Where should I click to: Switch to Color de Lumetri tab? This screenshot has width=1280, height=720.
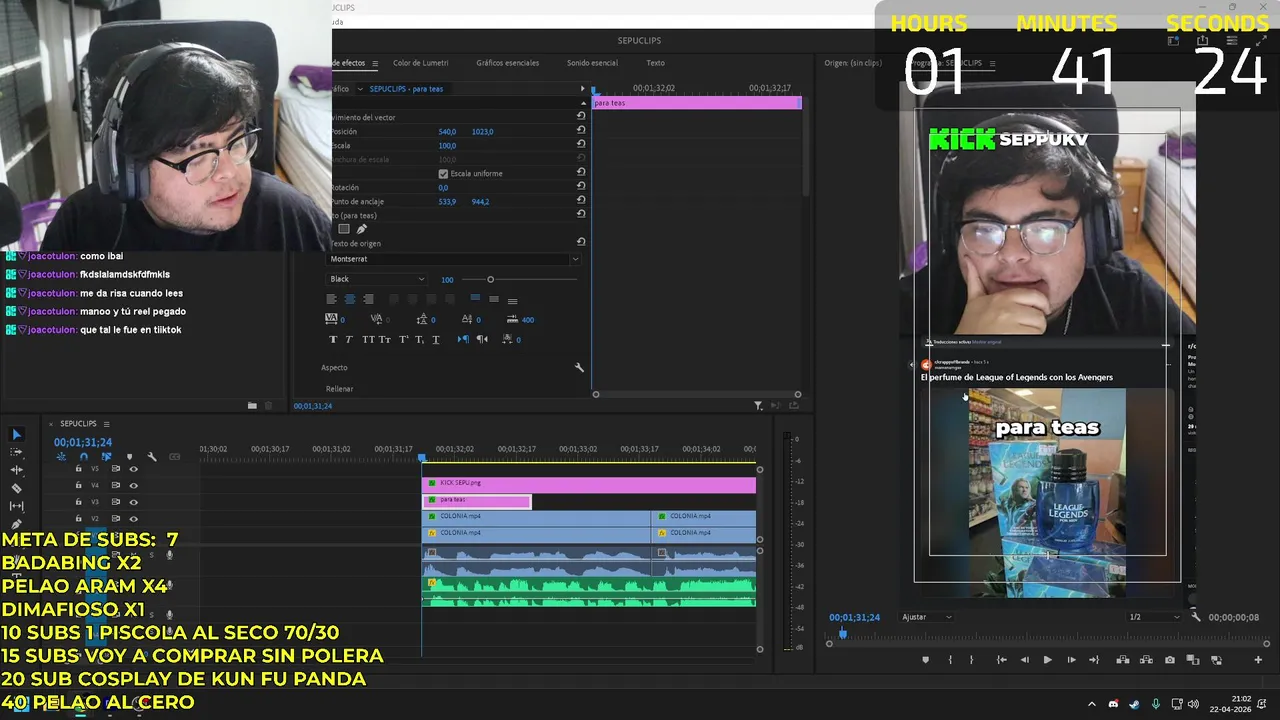click(x=420, y=63)
